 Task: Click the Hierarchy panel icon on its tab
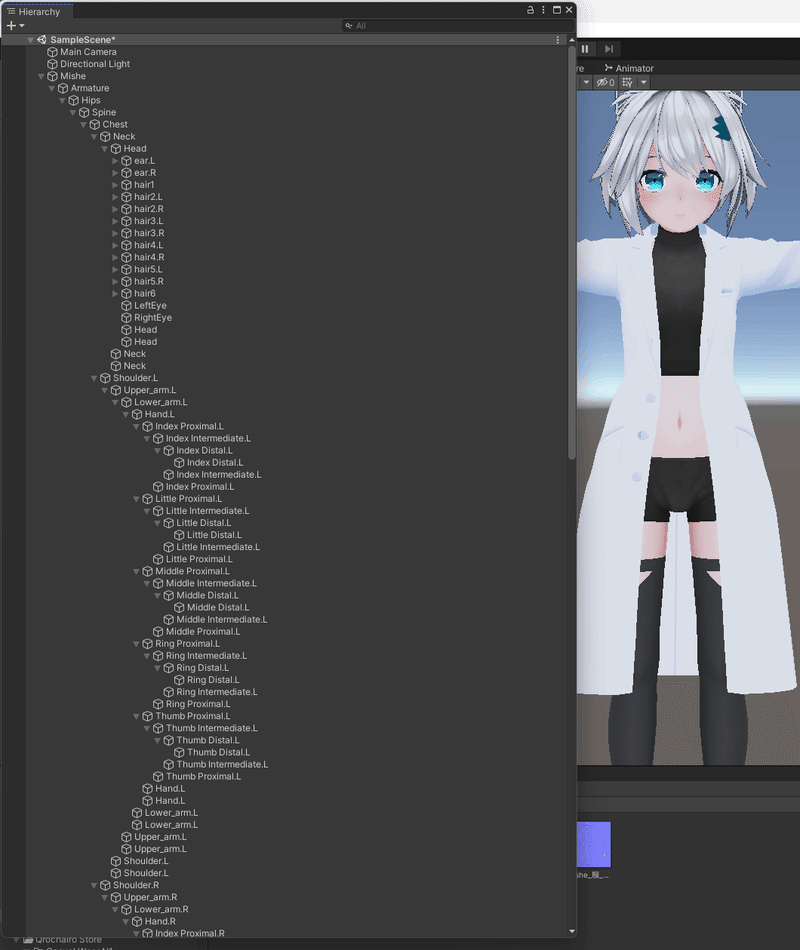11,11
